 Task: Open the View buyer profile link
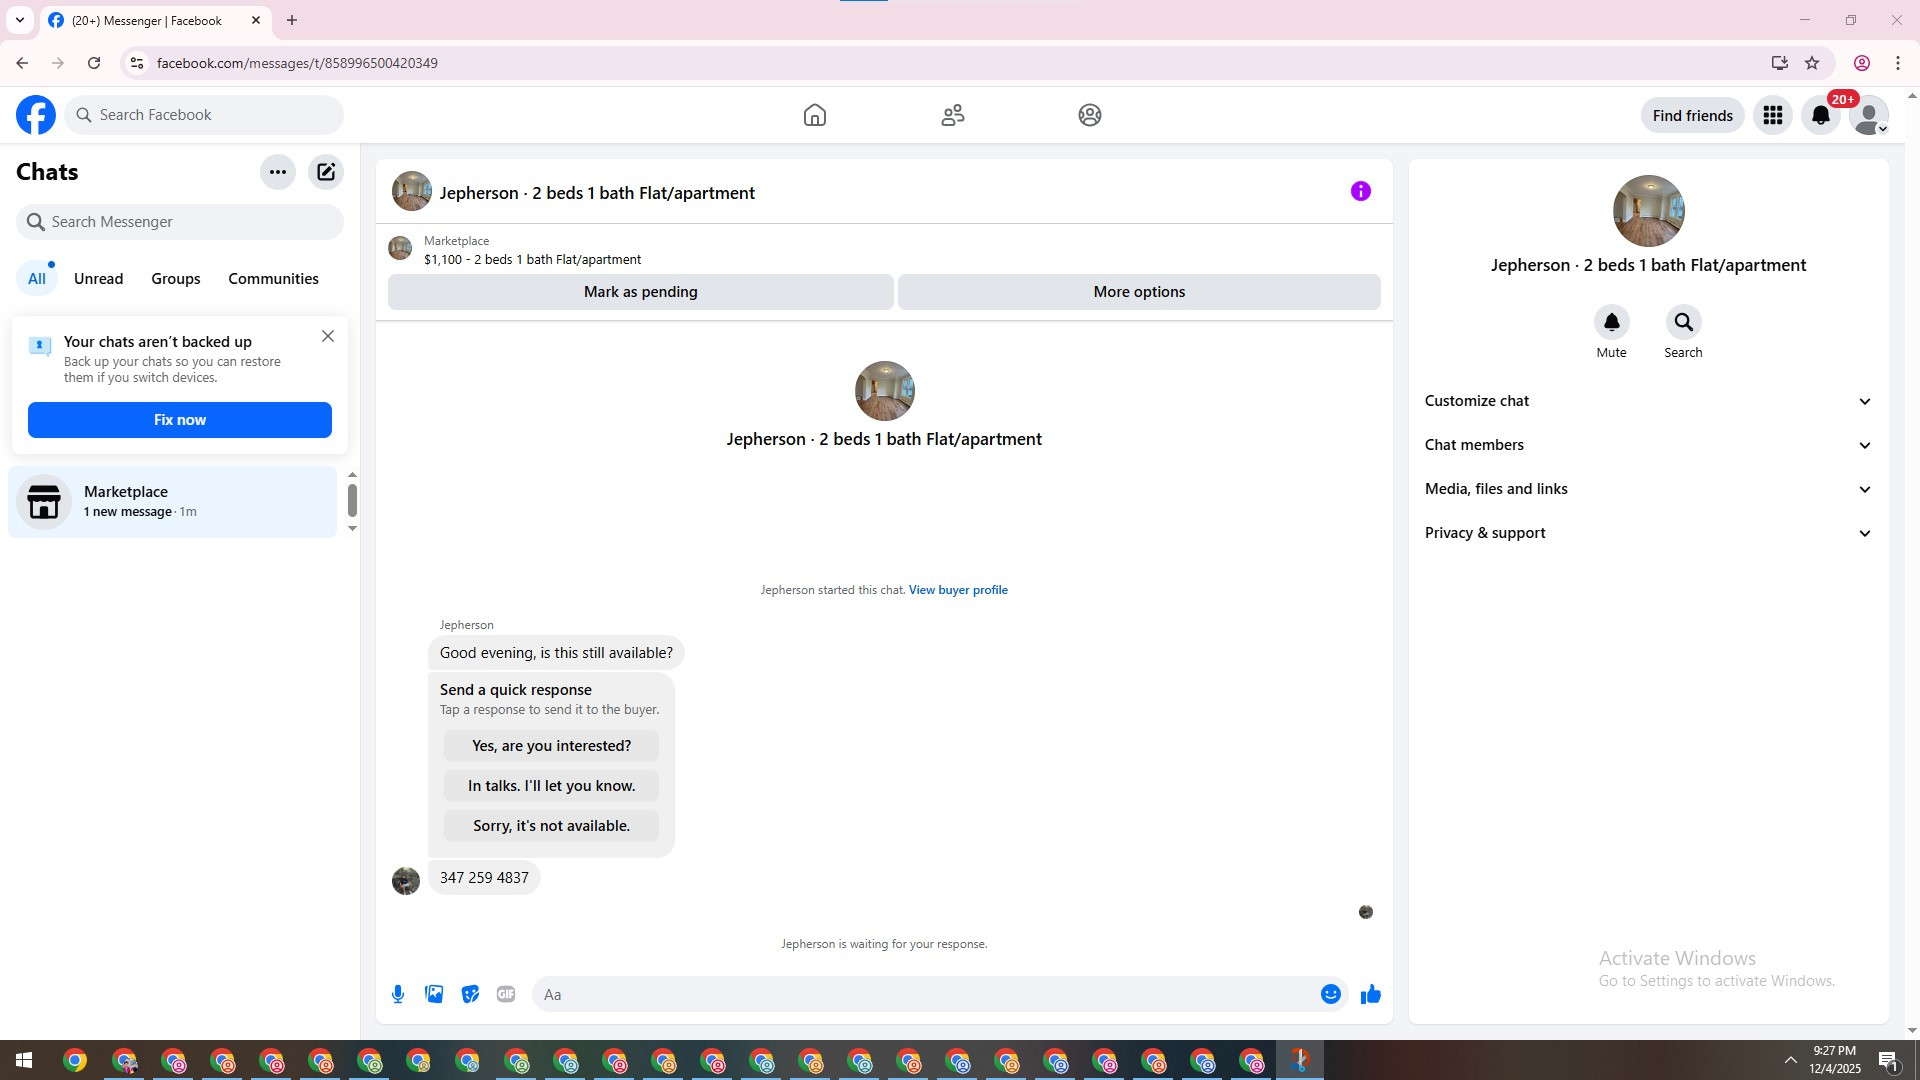point(957,590)
